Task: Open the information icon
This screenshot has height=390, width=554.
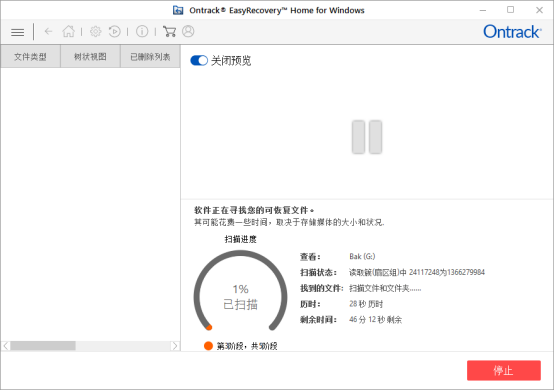Action: pos(142,31)
